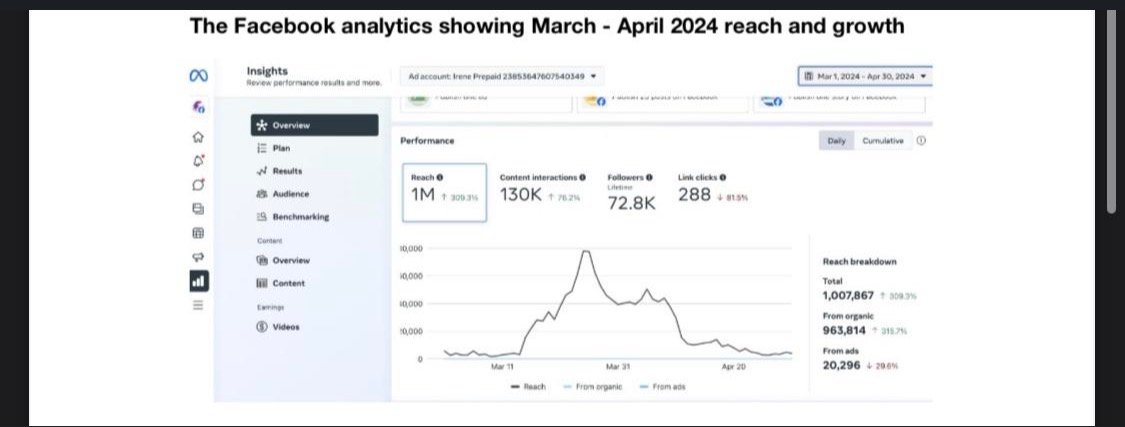Click the Reach breakdown heading
The height and width of the screenshot is (427, 1125).
click(x=860, y=262)
